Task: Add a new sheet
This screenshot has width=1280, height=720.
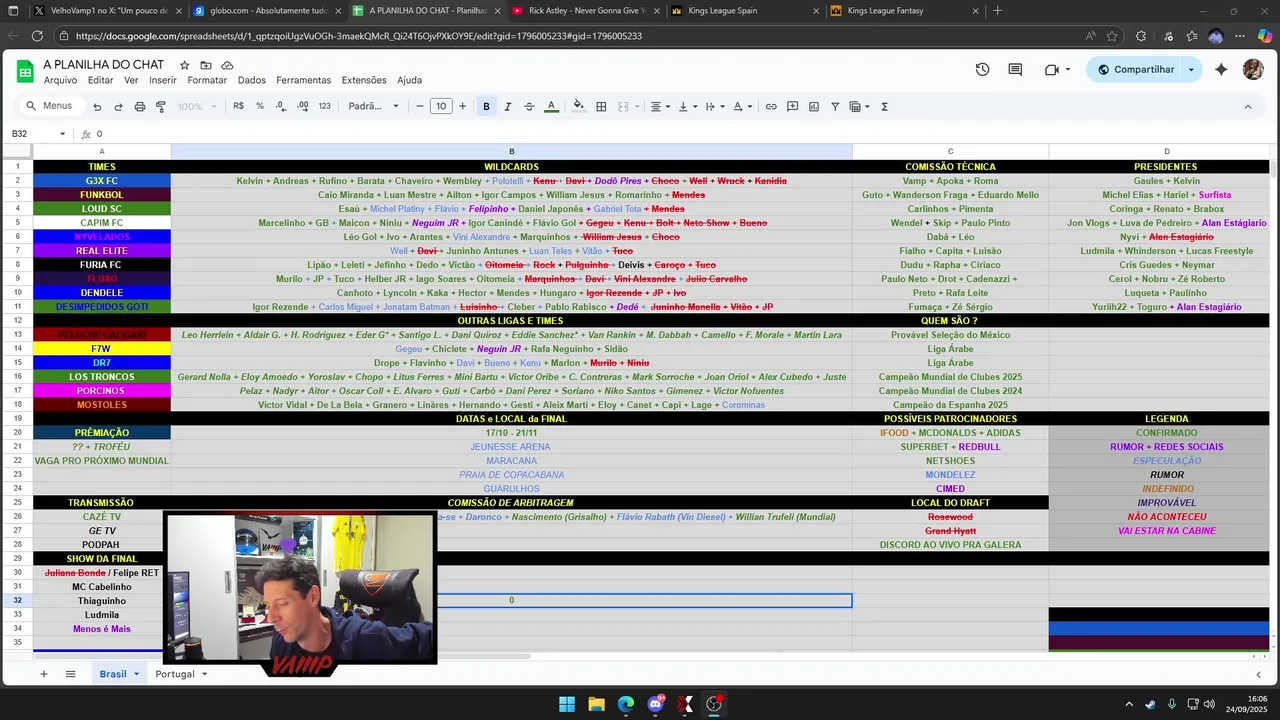Action: pyautogui.click(x=43, y=674)
